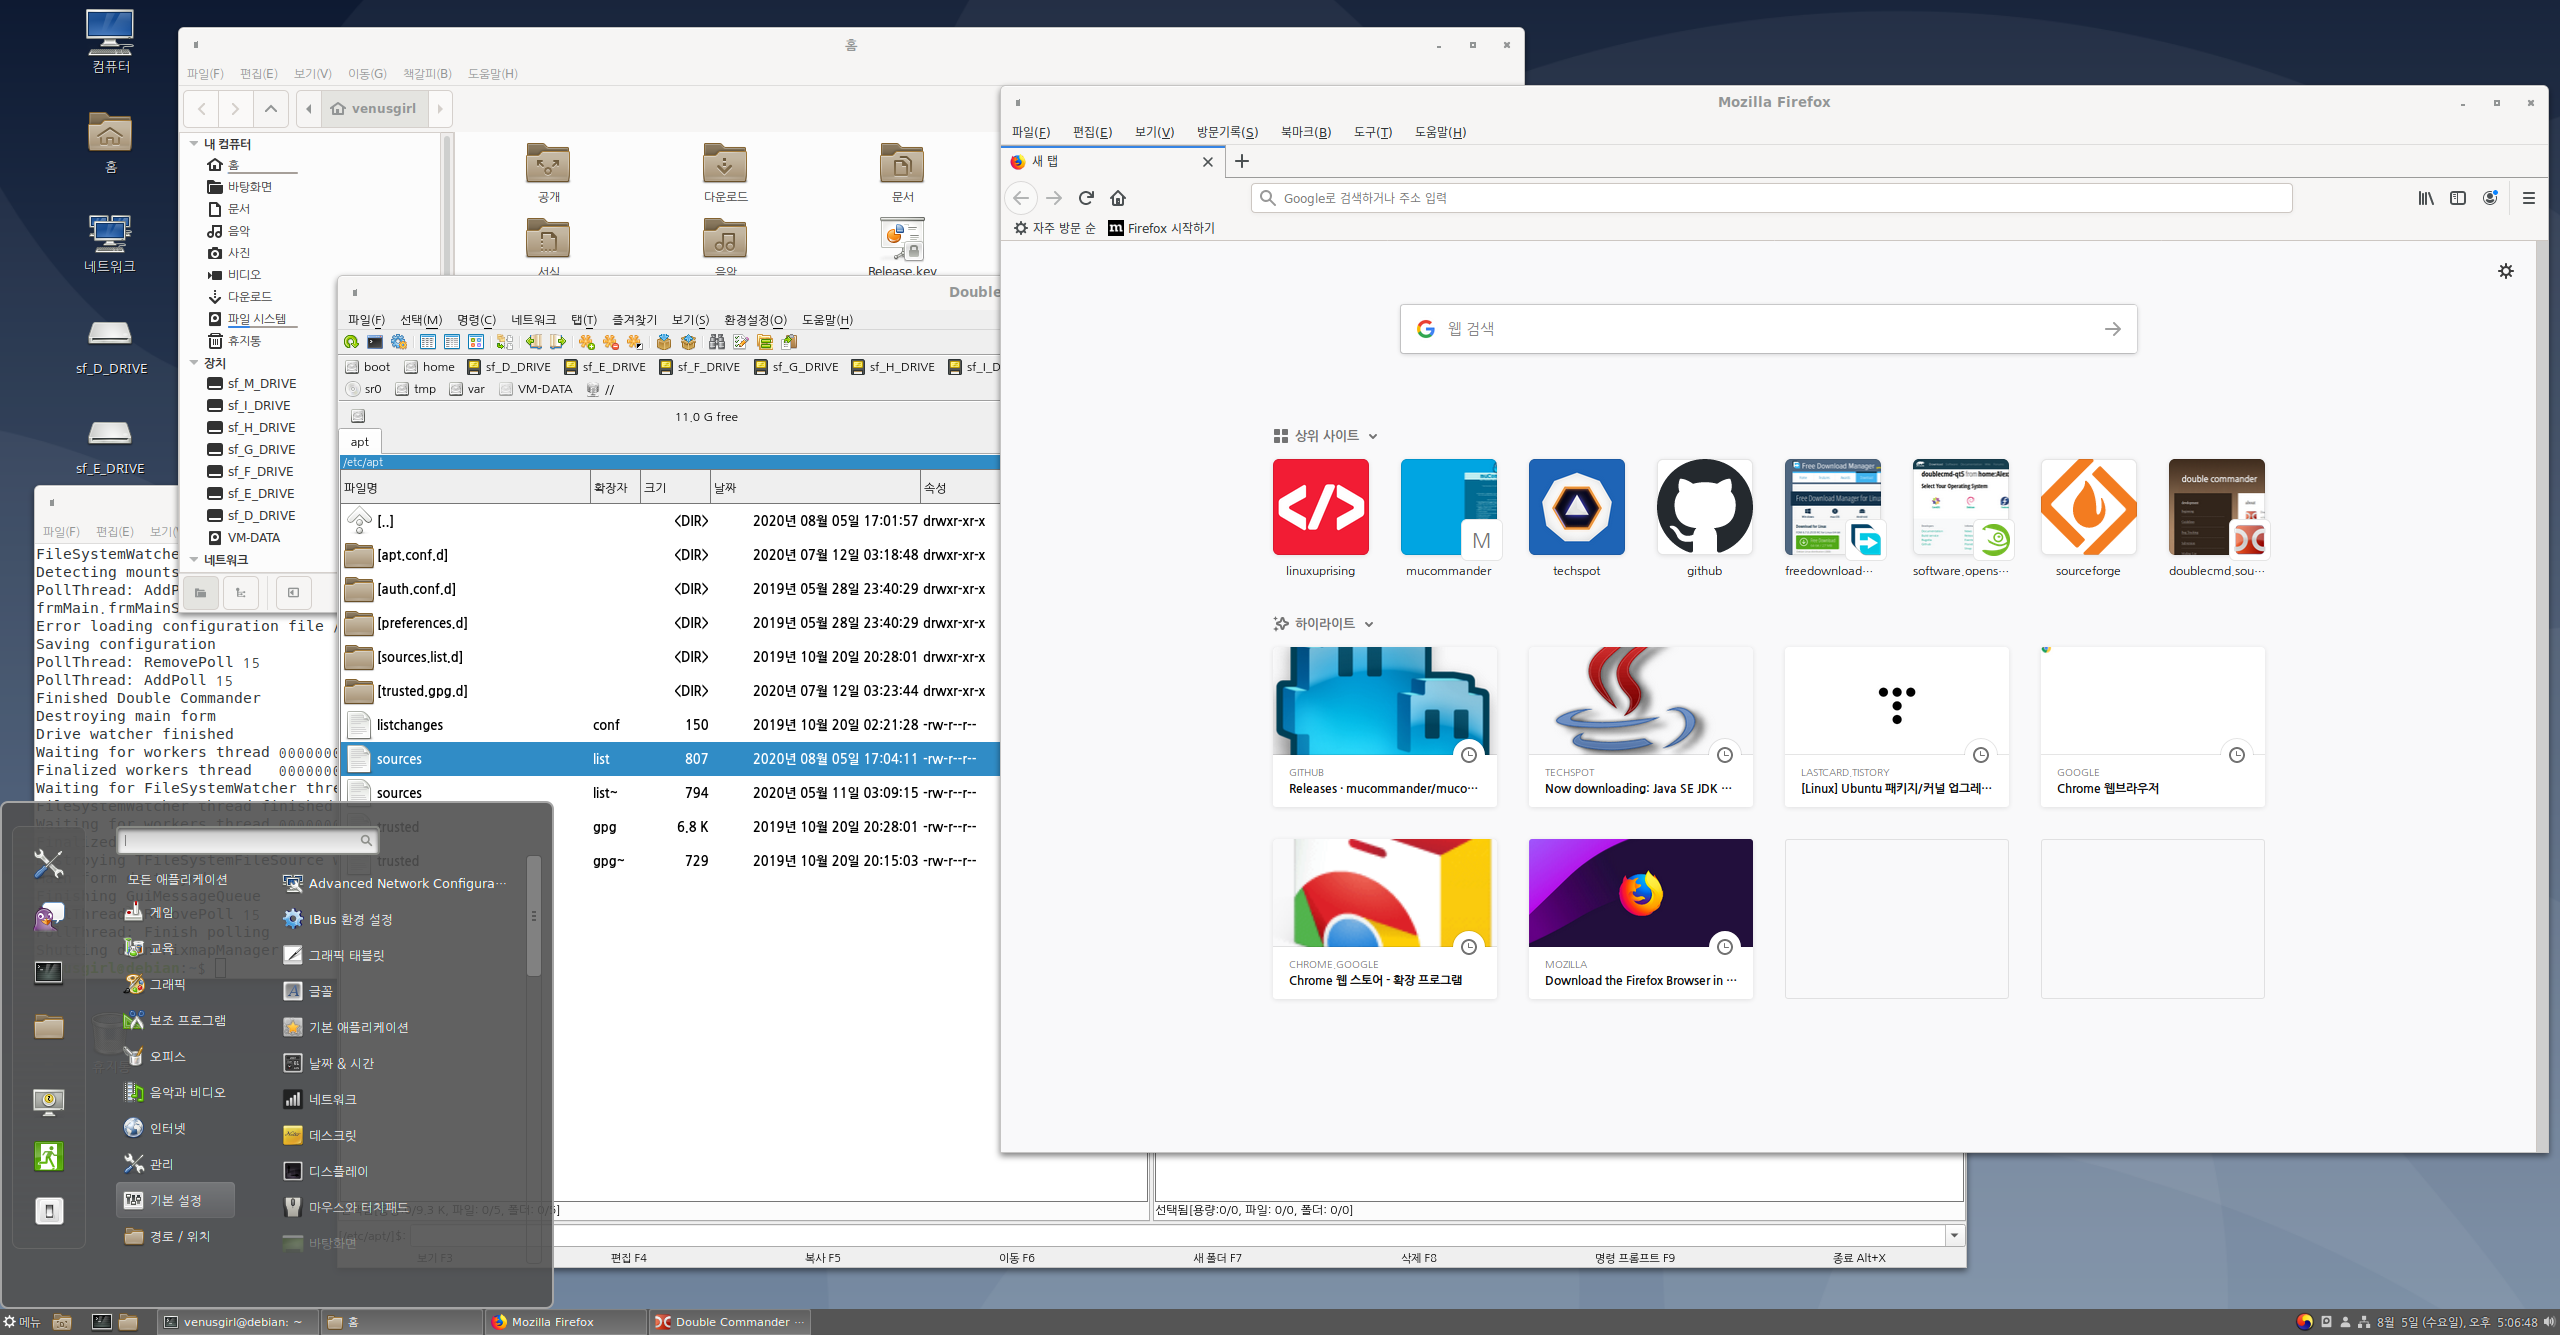
Task: Click the sf_G_DRIVE drive button
Action: pos(796,367)
